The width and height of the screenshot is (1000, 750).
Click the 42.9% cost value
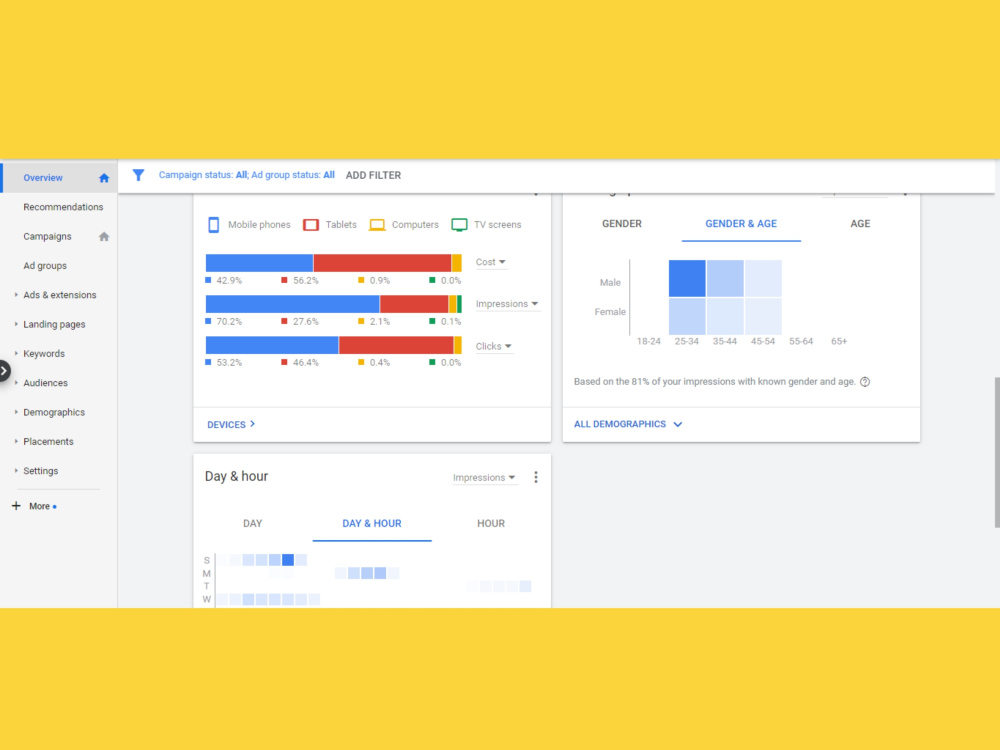(229, 281)
